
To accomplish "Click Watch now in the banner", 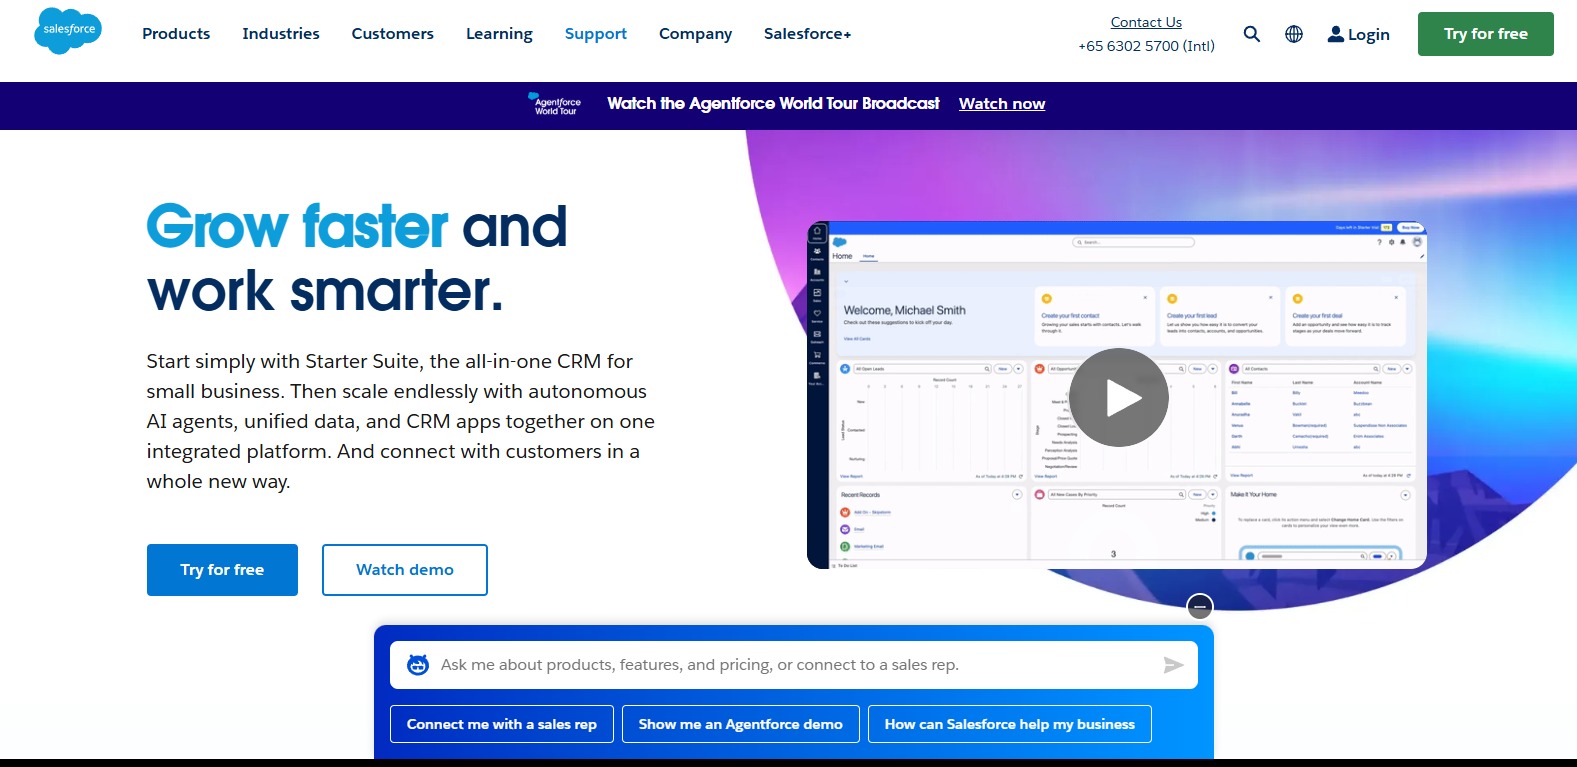I will (1002, 104).
